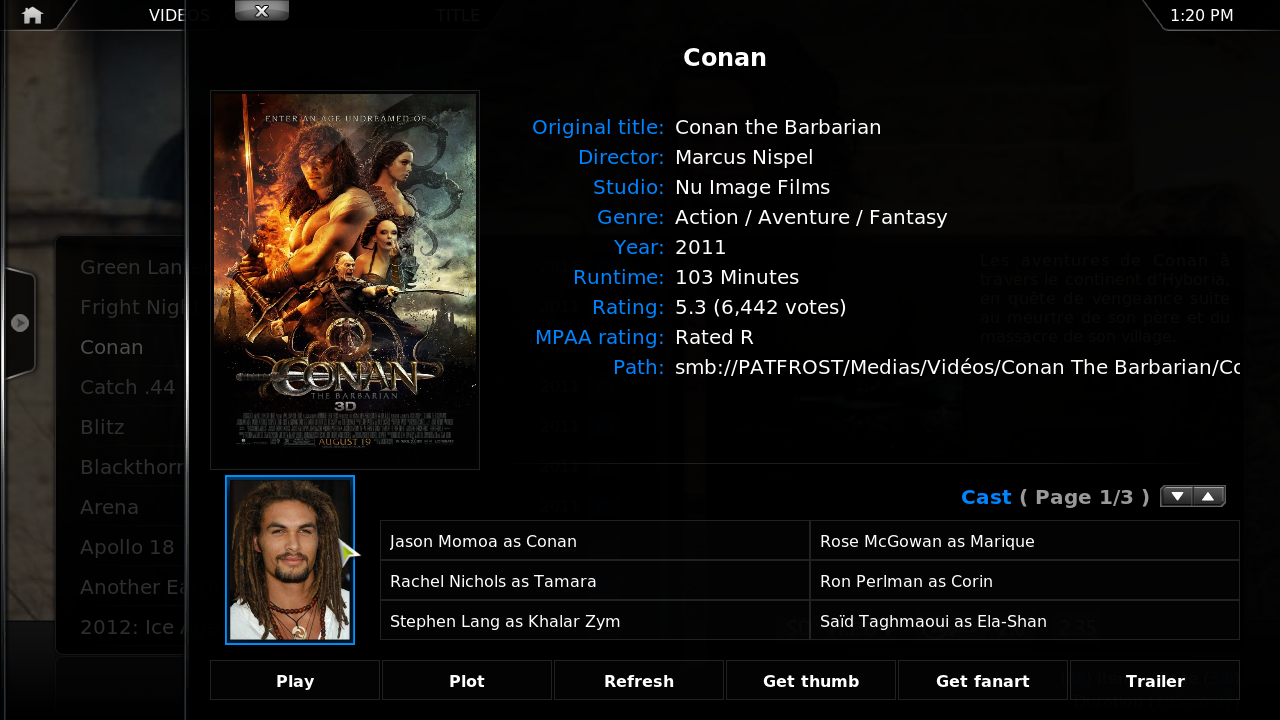Click the Cast section heading

(986, 497)
